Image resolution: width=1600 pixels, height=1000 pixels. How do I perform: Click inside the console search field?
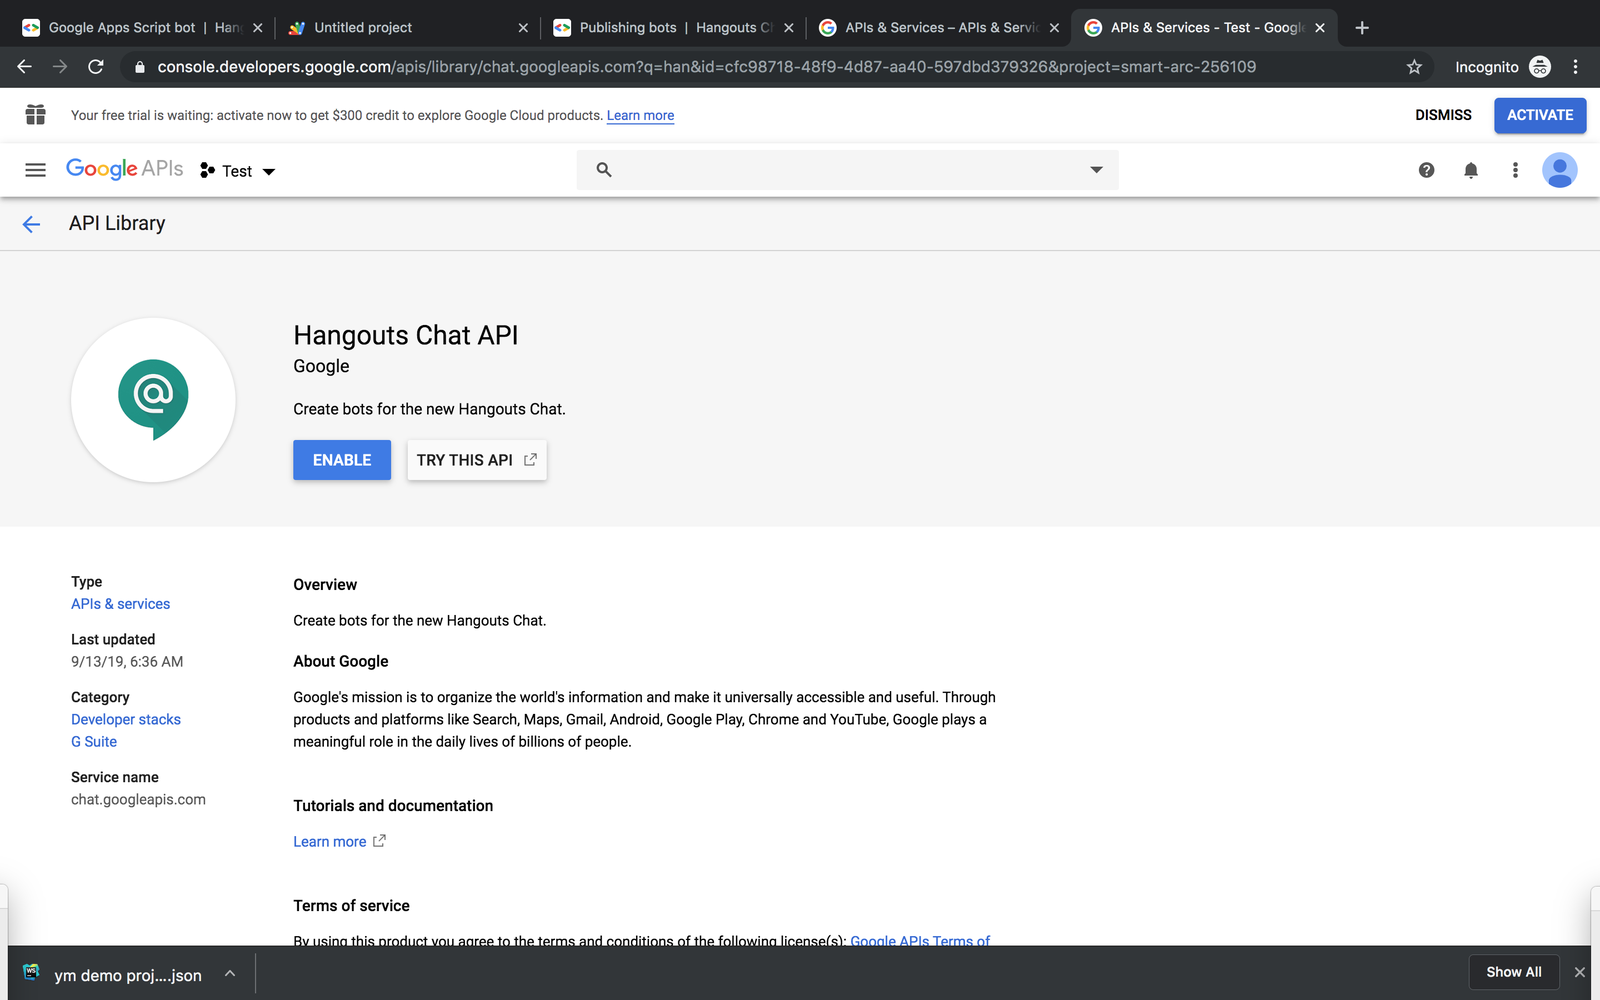point(848,170)
